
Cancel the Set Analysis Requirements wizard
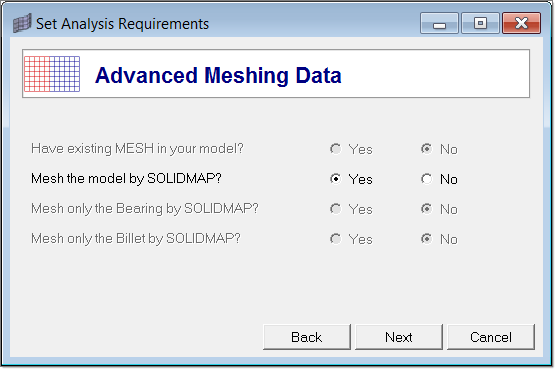pos(491,337)
